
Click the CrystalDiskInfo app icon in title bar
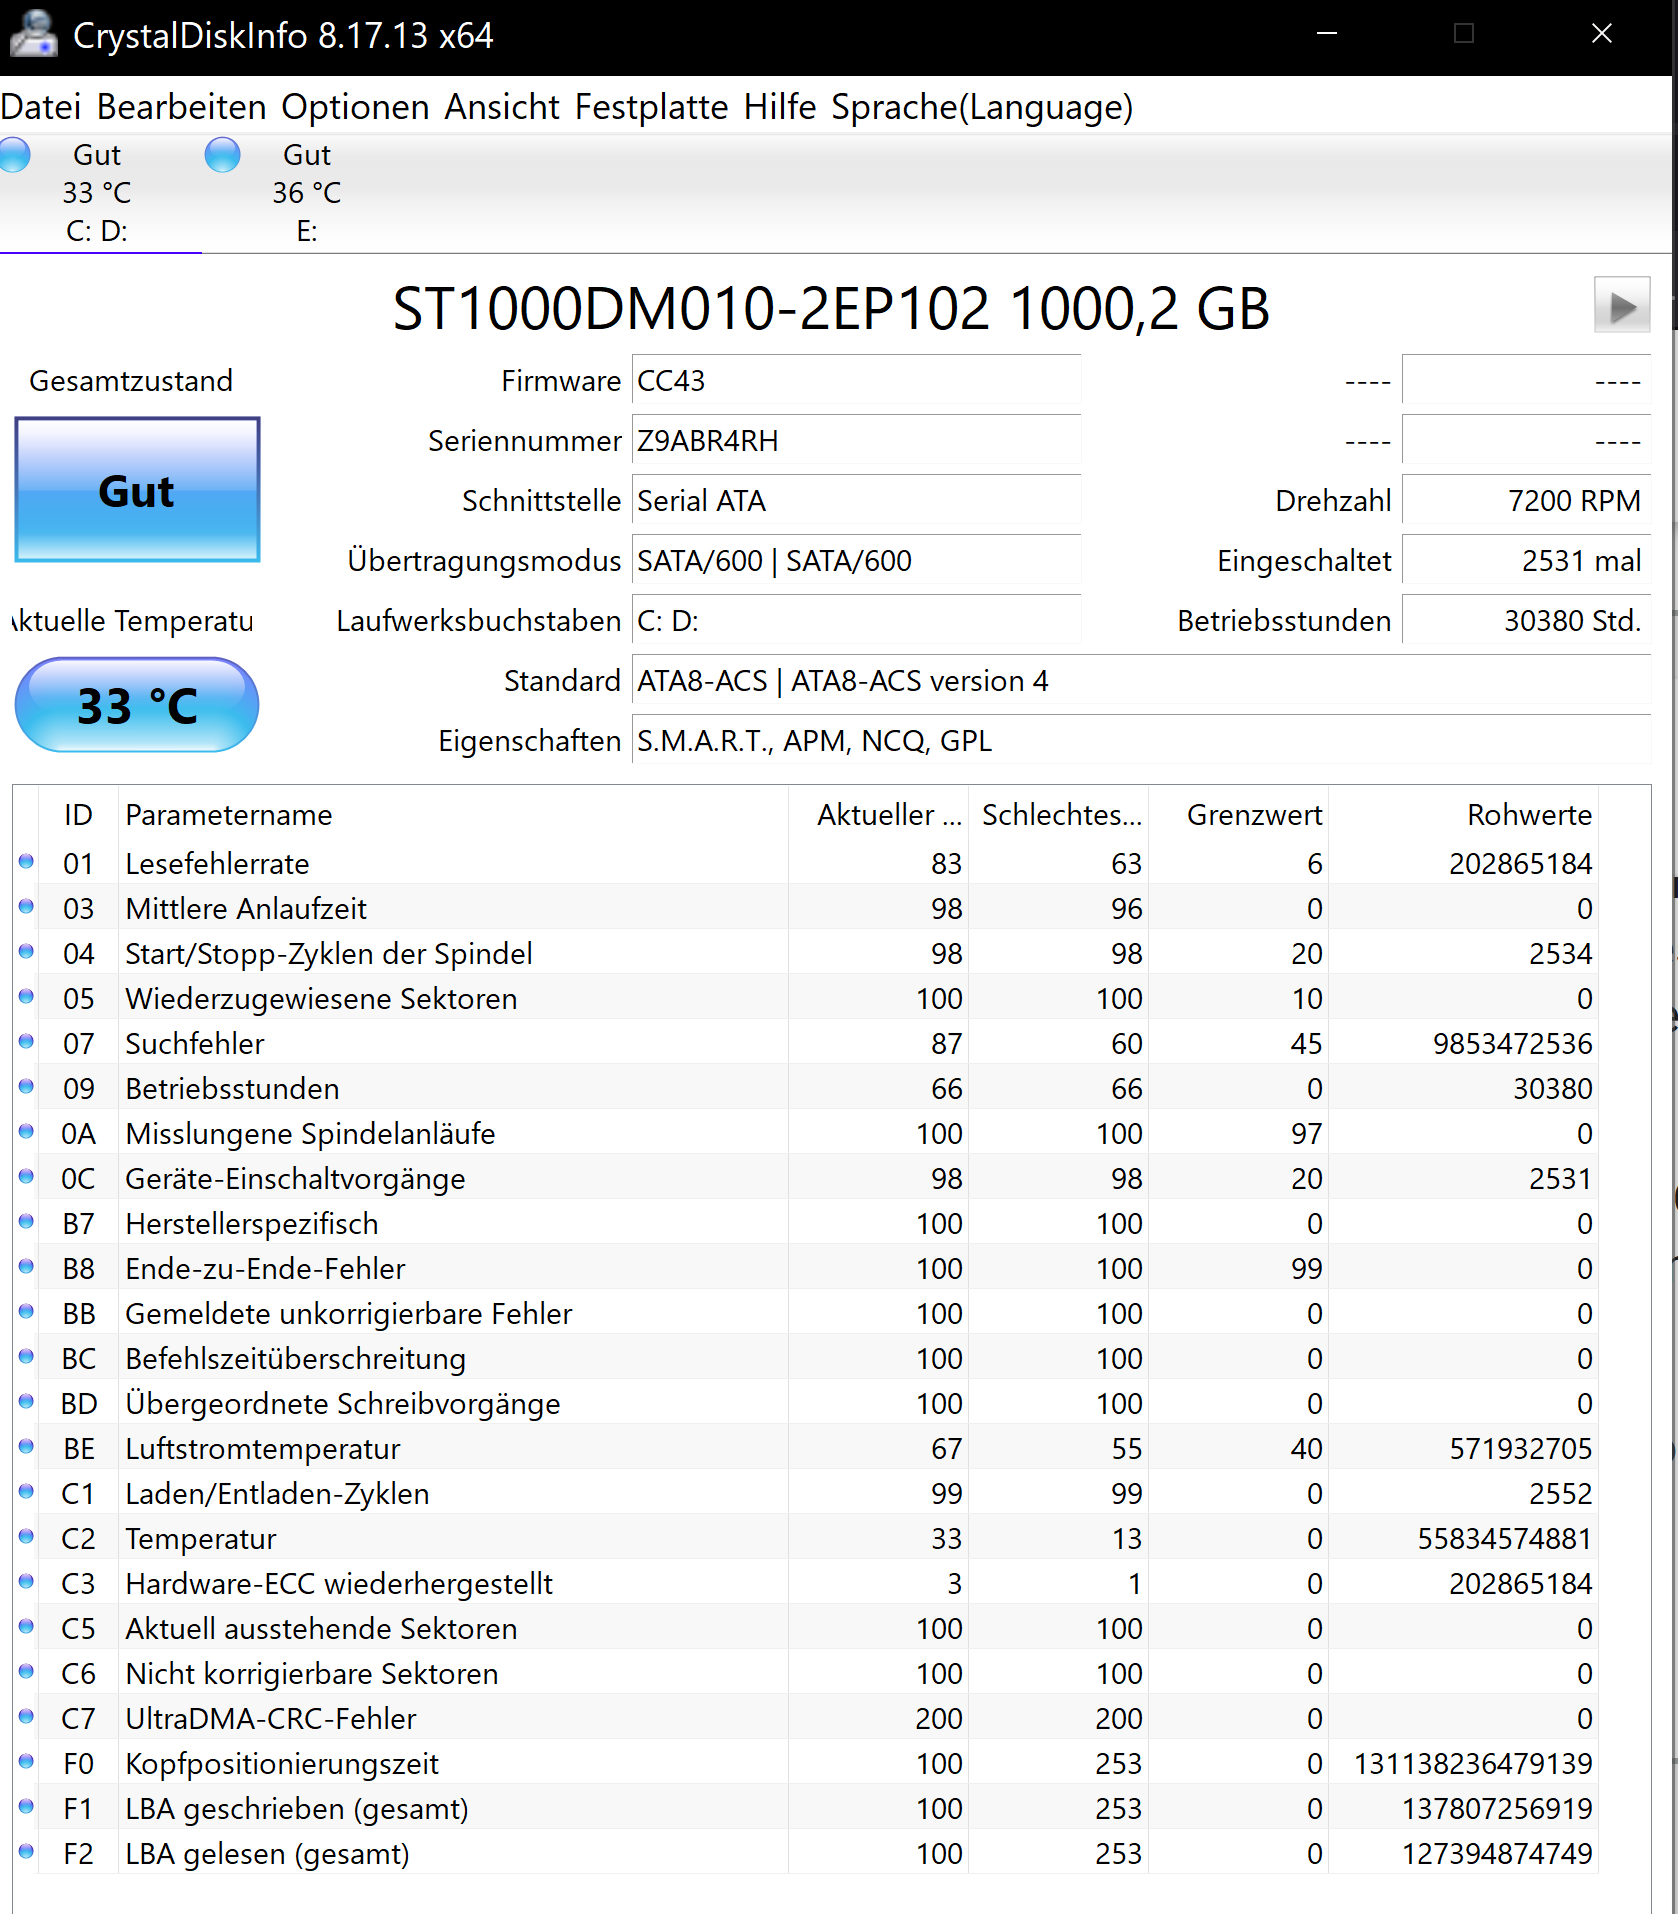tap(33, 33)
